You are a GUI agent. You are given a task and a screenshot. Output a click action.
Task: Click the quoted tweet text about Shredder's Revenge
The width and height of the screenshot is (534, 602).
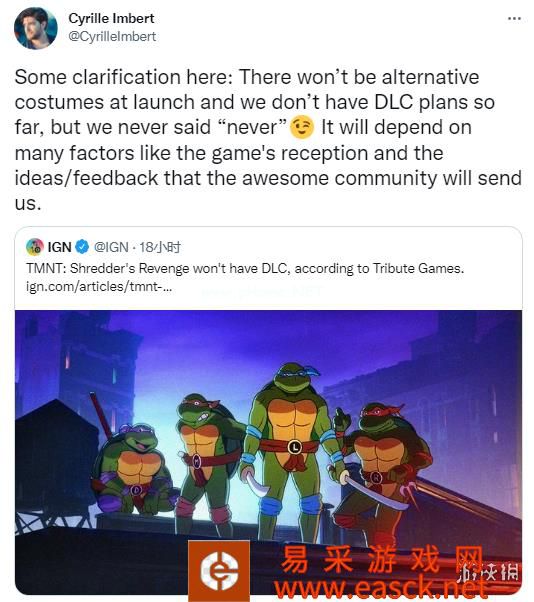(x=245, y=268)
